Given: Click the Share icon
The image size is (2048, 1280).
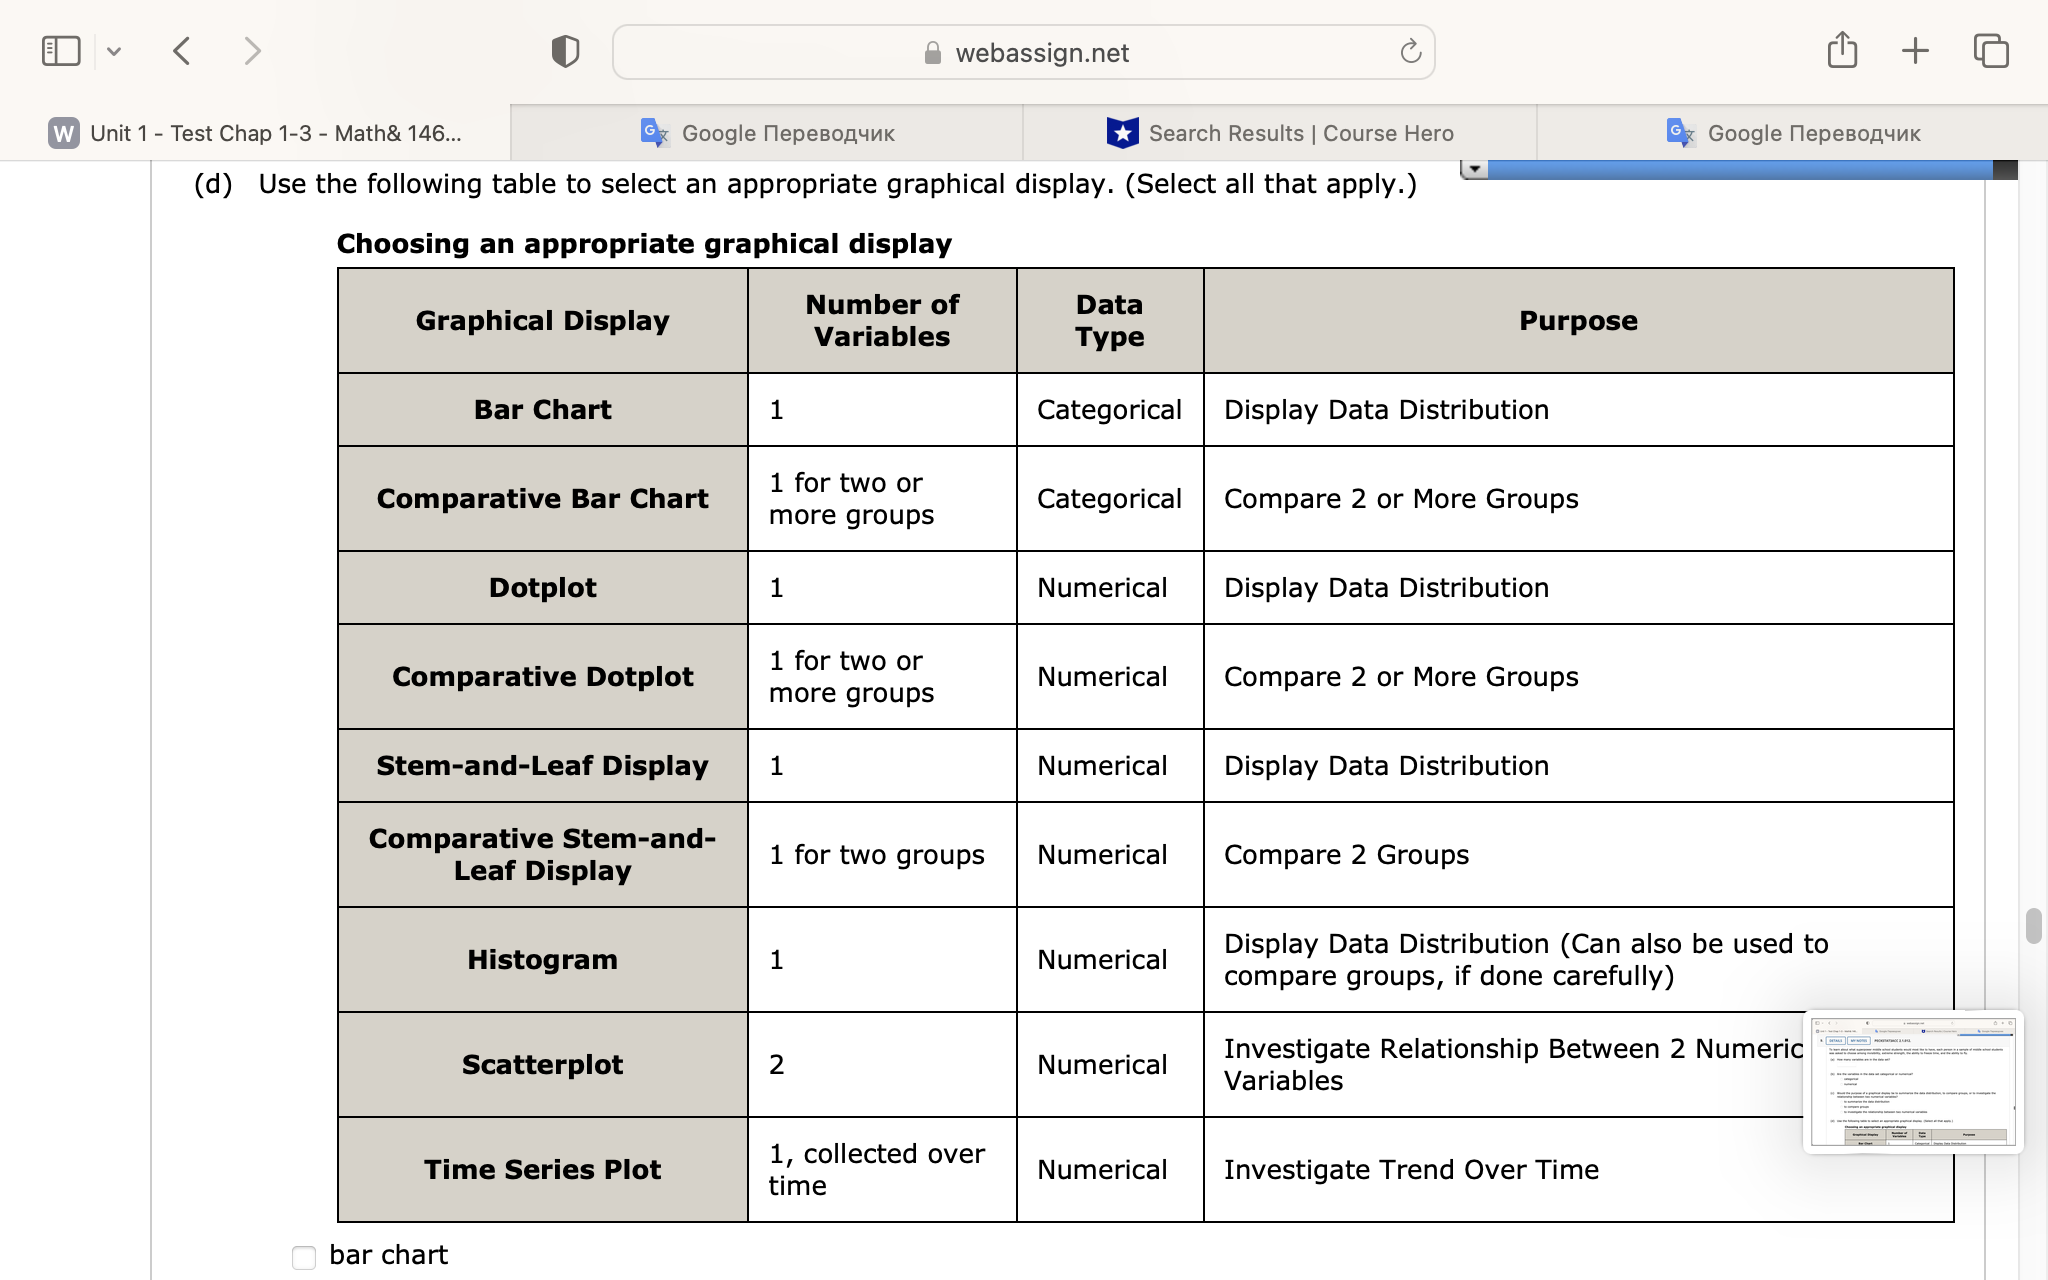Looking at the screenshot, I should click(x=1843, y=49).
